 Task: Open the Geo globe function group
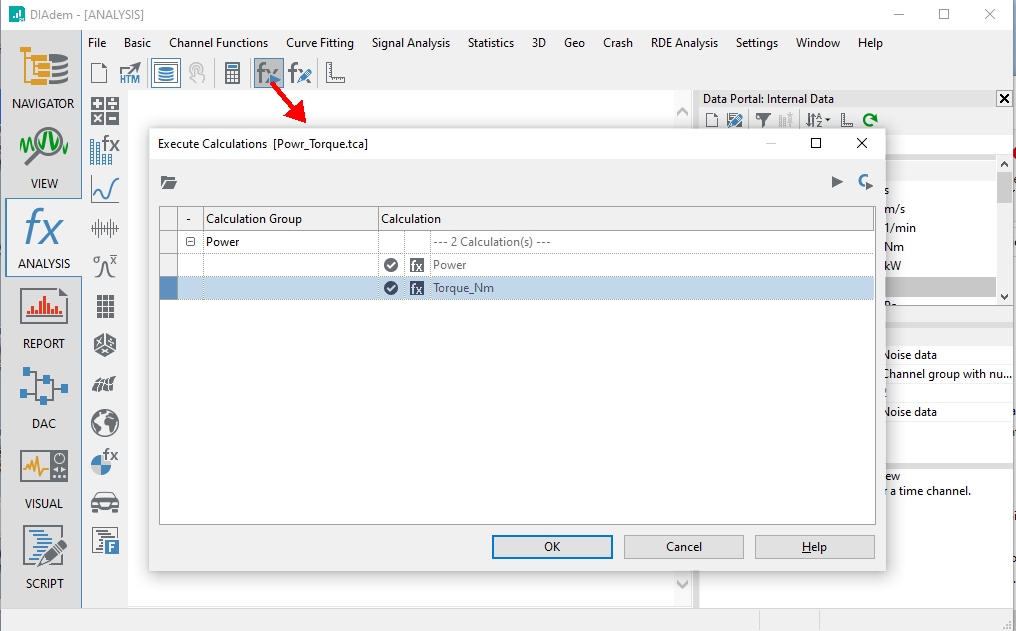[x=104, y=422]
